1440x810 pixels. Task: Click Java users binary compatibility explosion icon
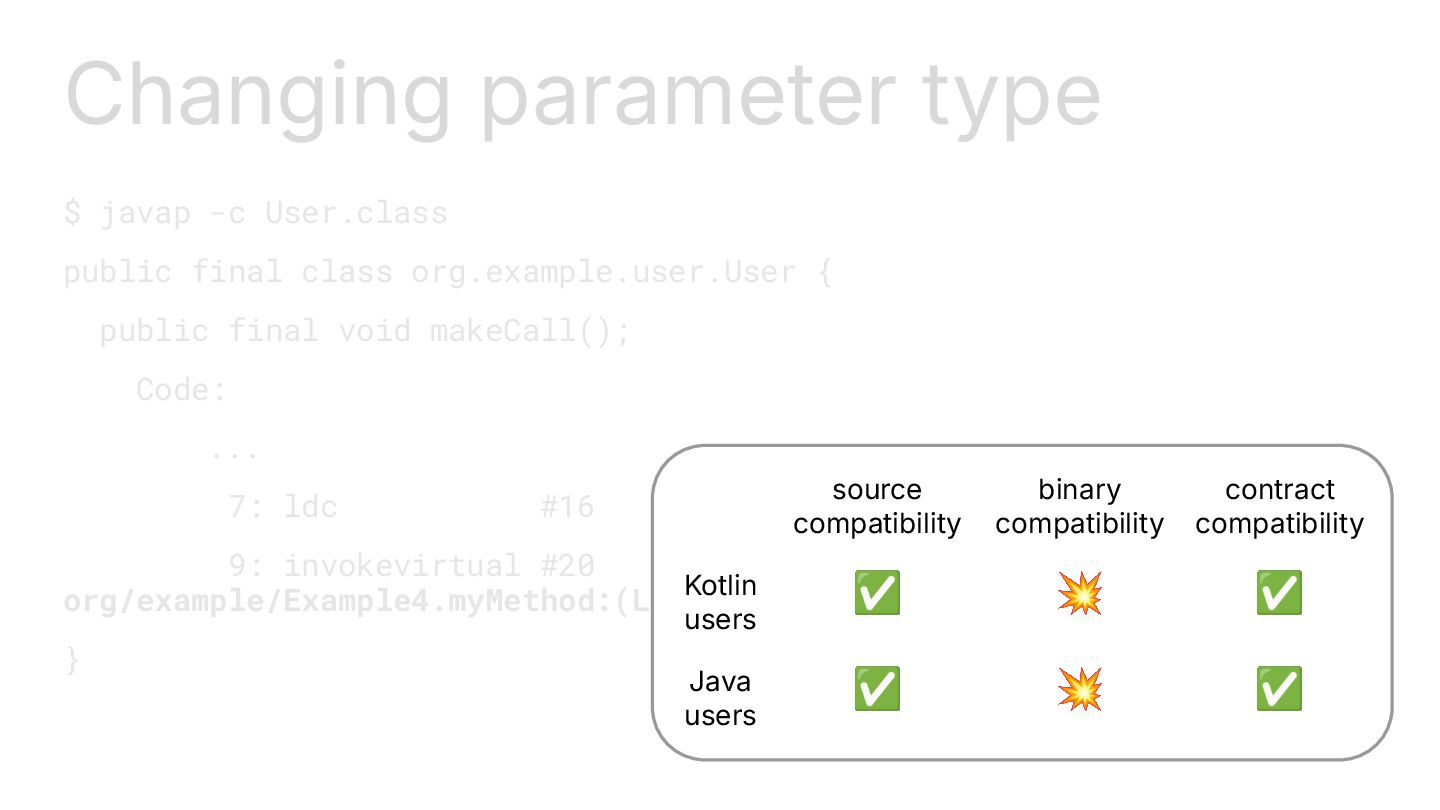tap(1079, 689)
